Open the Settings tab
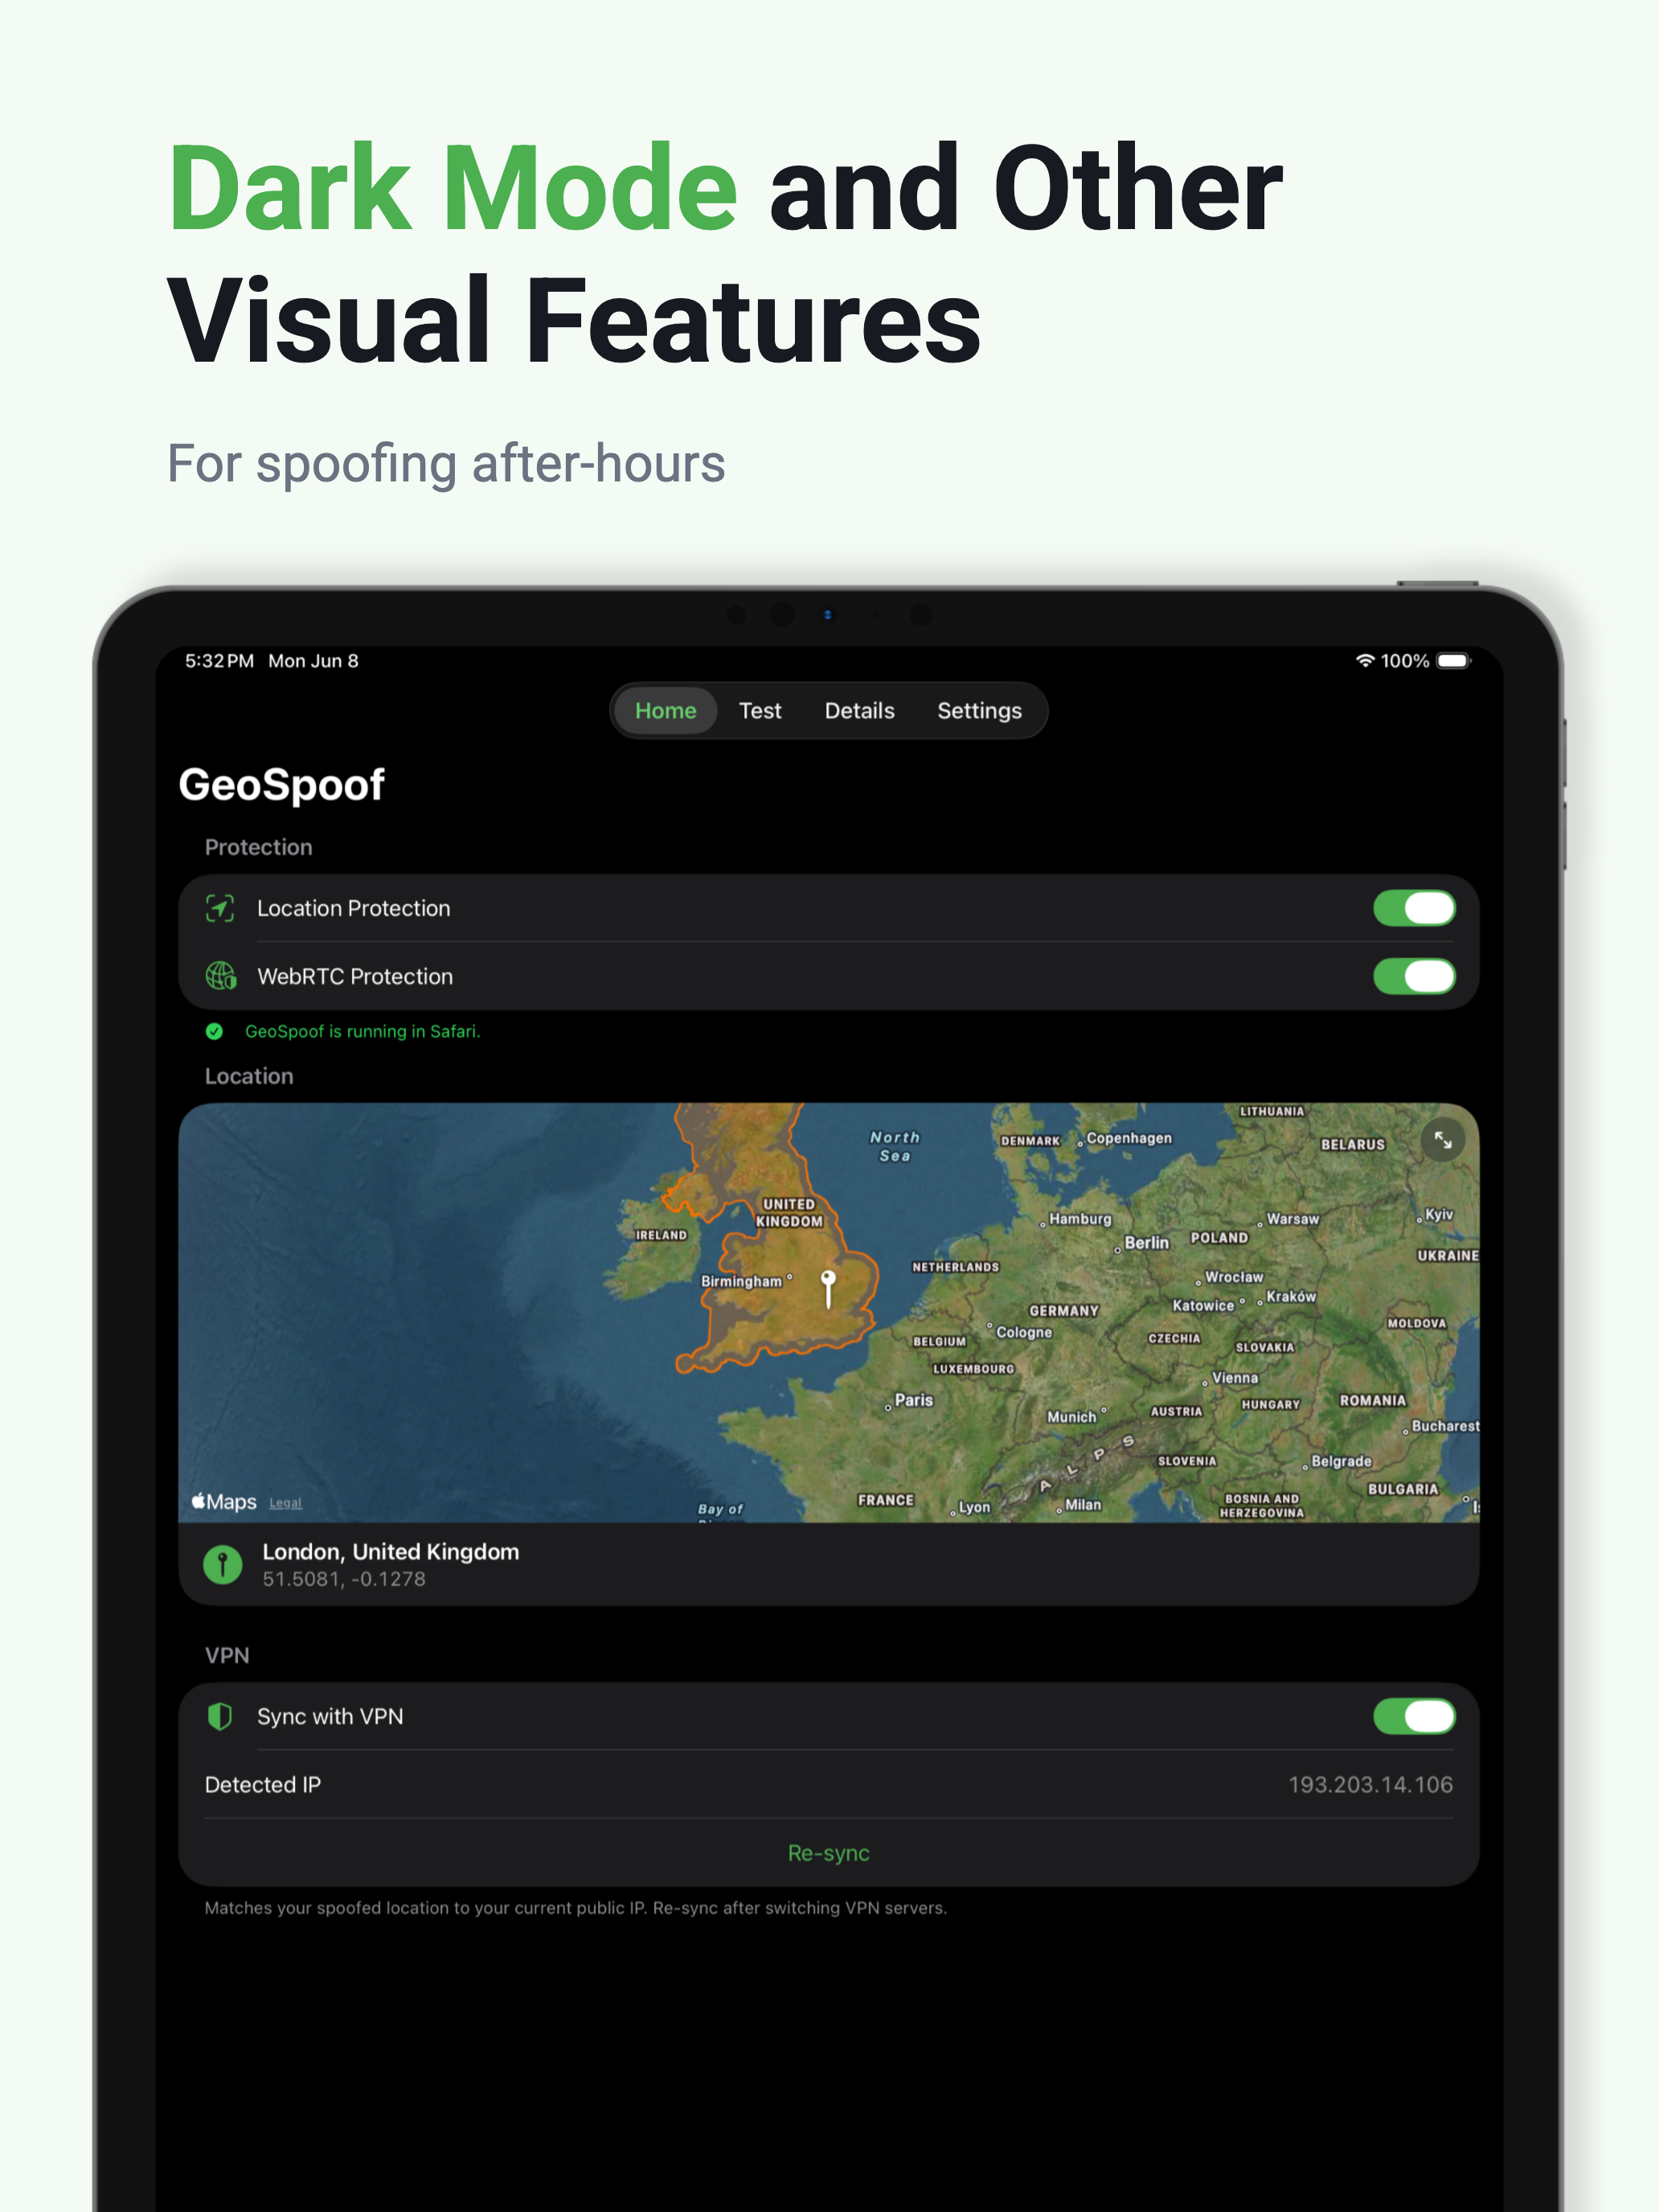Image resolution: width=1659 pixels, height=2212 pixels. 979,711
